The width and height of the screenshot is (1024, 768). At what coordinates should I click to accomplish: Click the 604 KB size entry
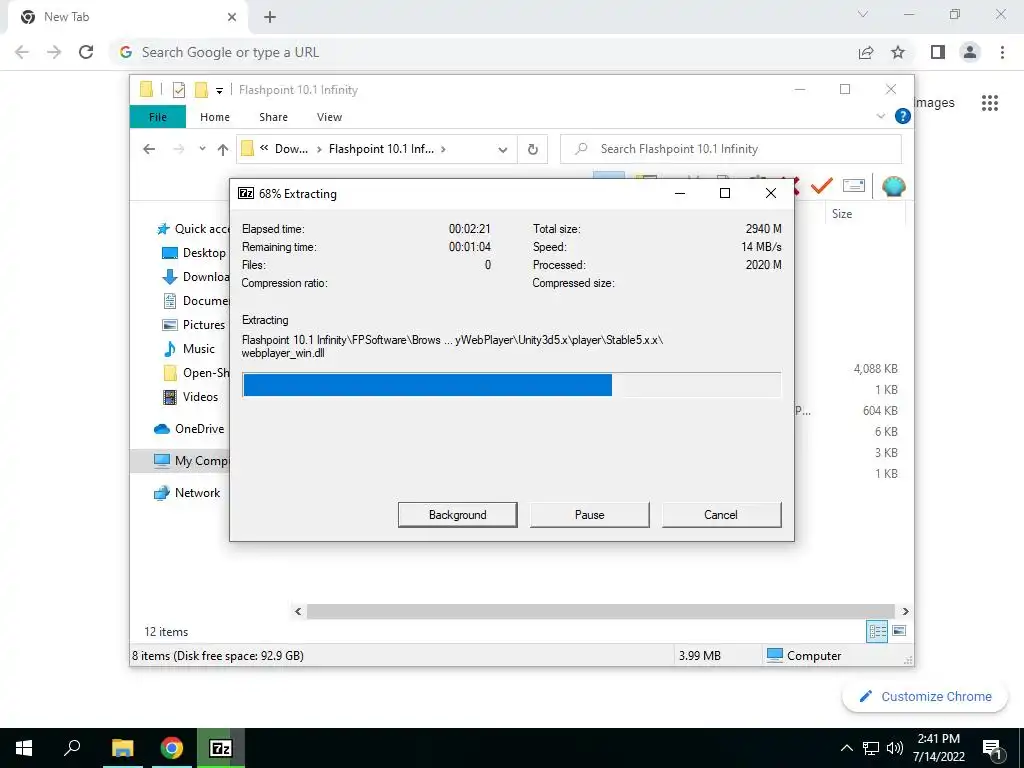(880, 411)
